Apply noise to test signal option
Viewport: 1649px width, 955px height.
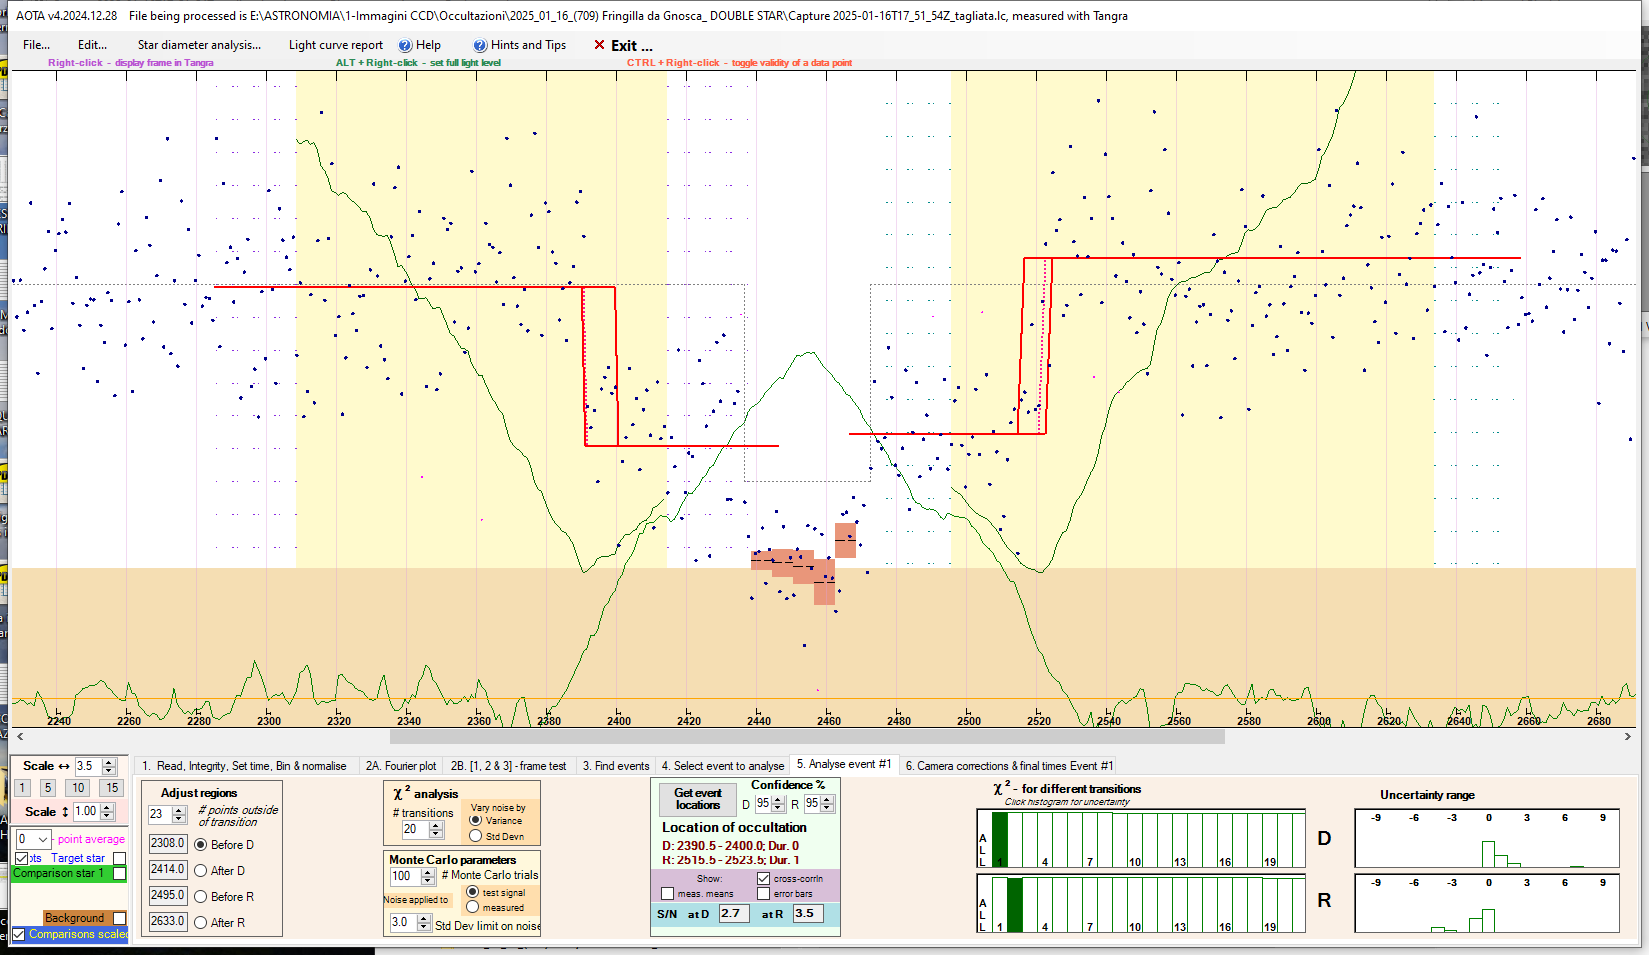coord(473,892)
